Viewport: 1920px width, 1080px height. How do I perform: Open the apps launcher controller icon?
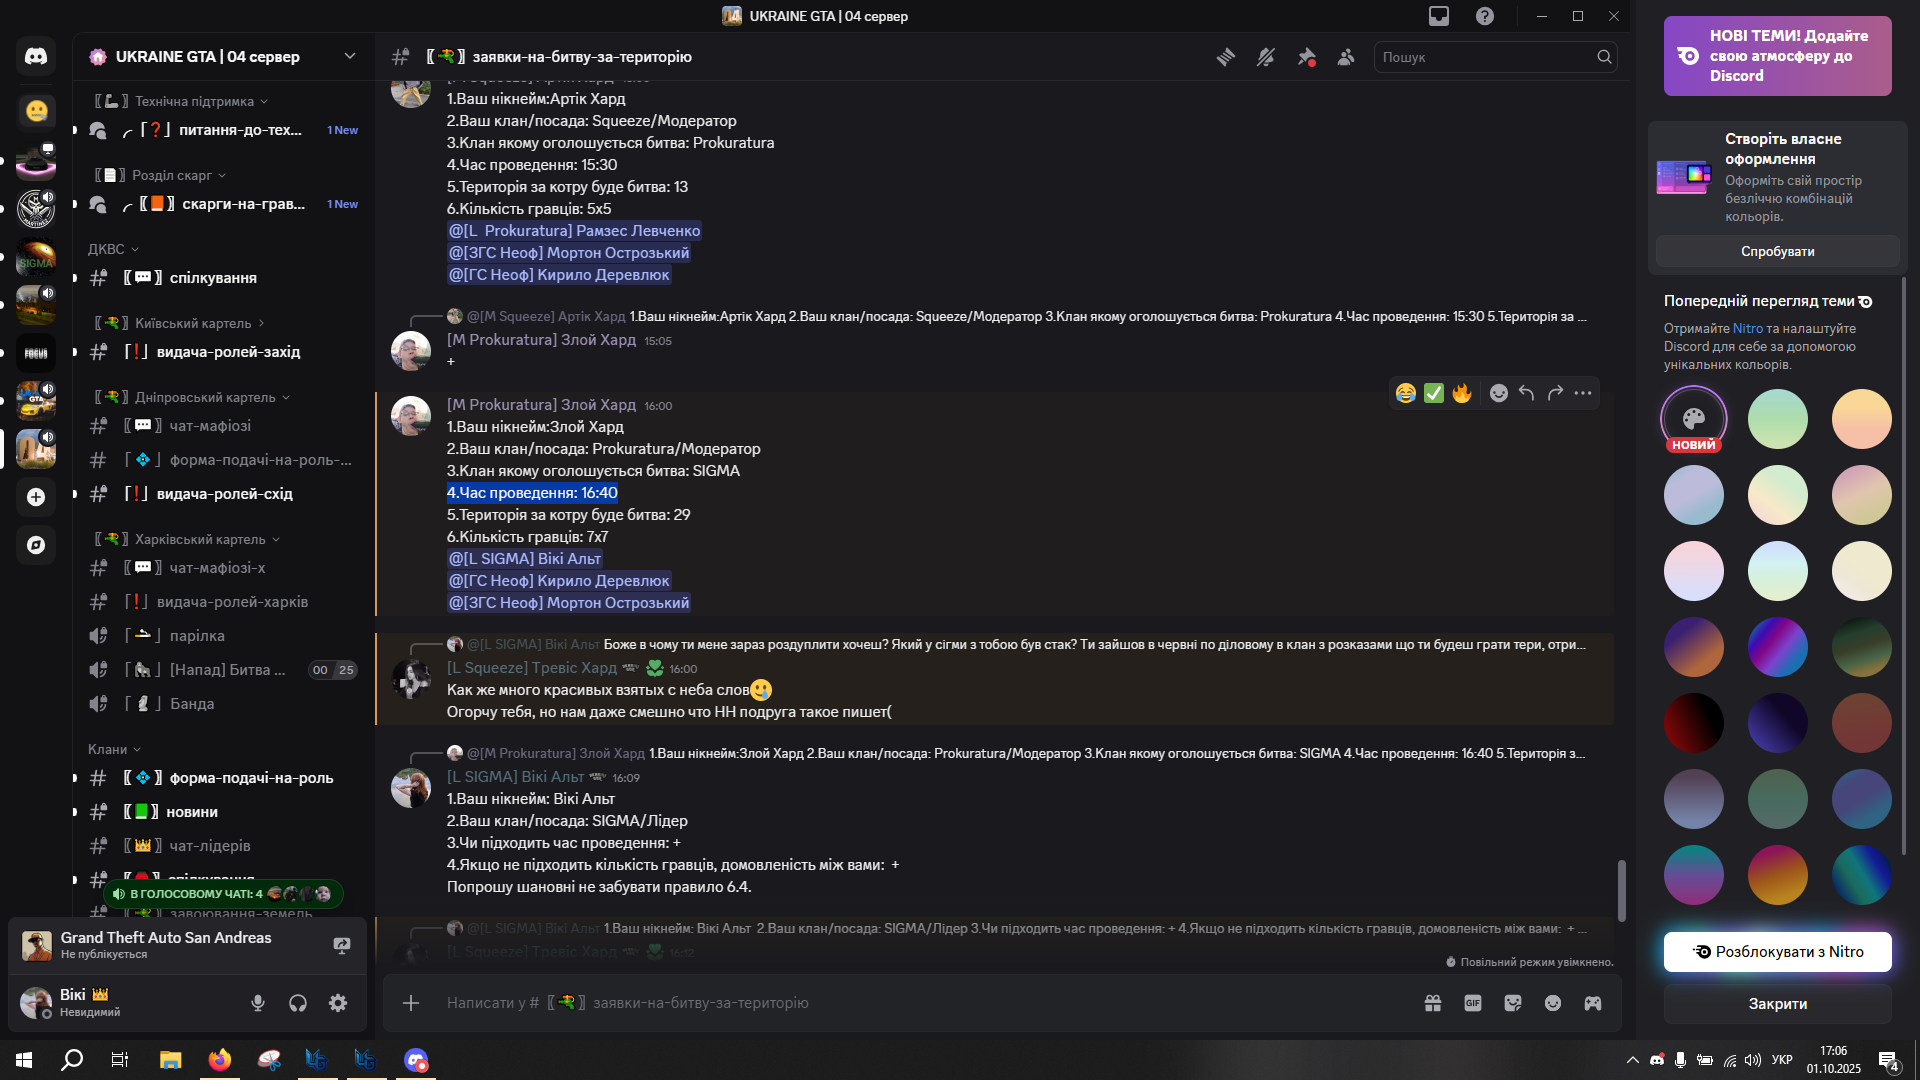click(x=1593, y=1003)
